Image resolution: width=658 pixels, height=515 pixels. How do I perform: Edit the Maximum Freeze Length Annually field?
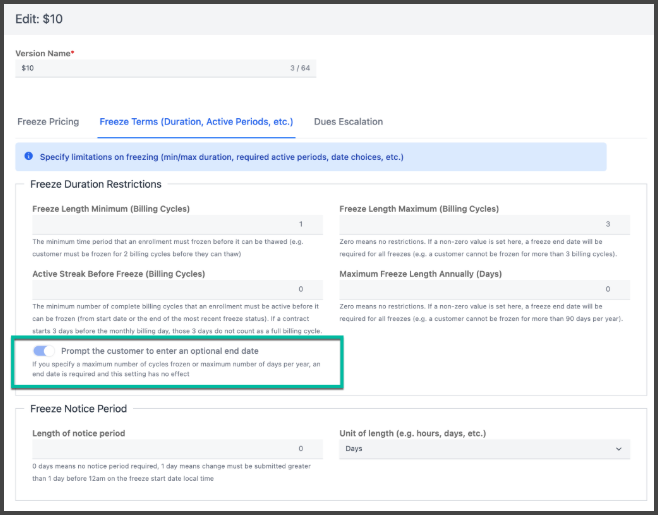click(484, 288)
